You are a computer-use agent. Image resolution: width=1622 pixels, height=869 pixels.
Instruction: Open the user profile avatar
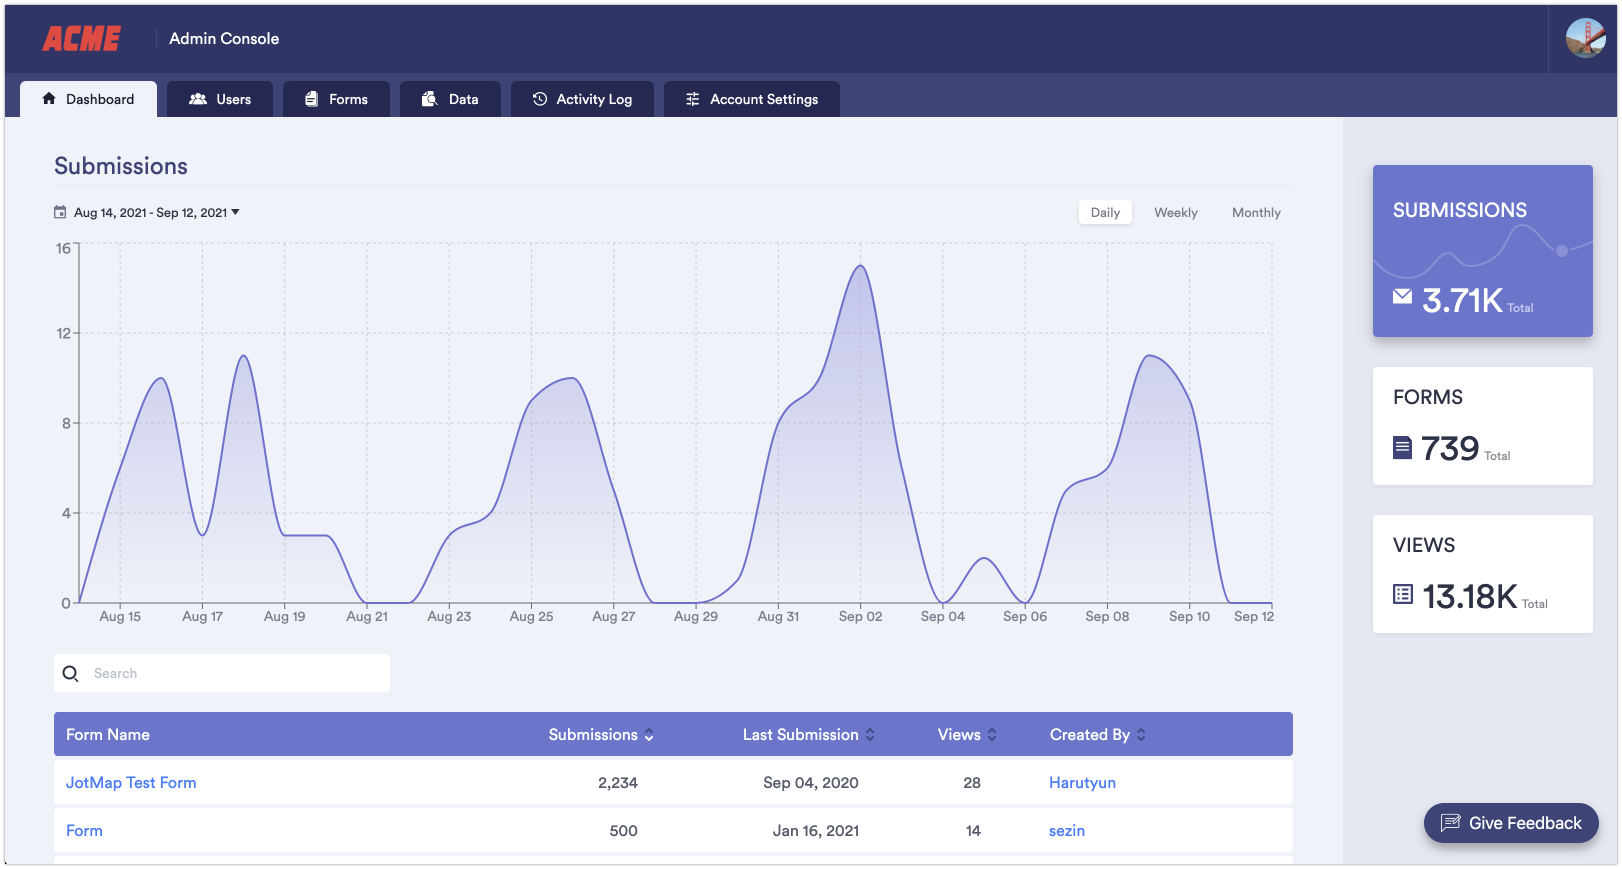1585,39
